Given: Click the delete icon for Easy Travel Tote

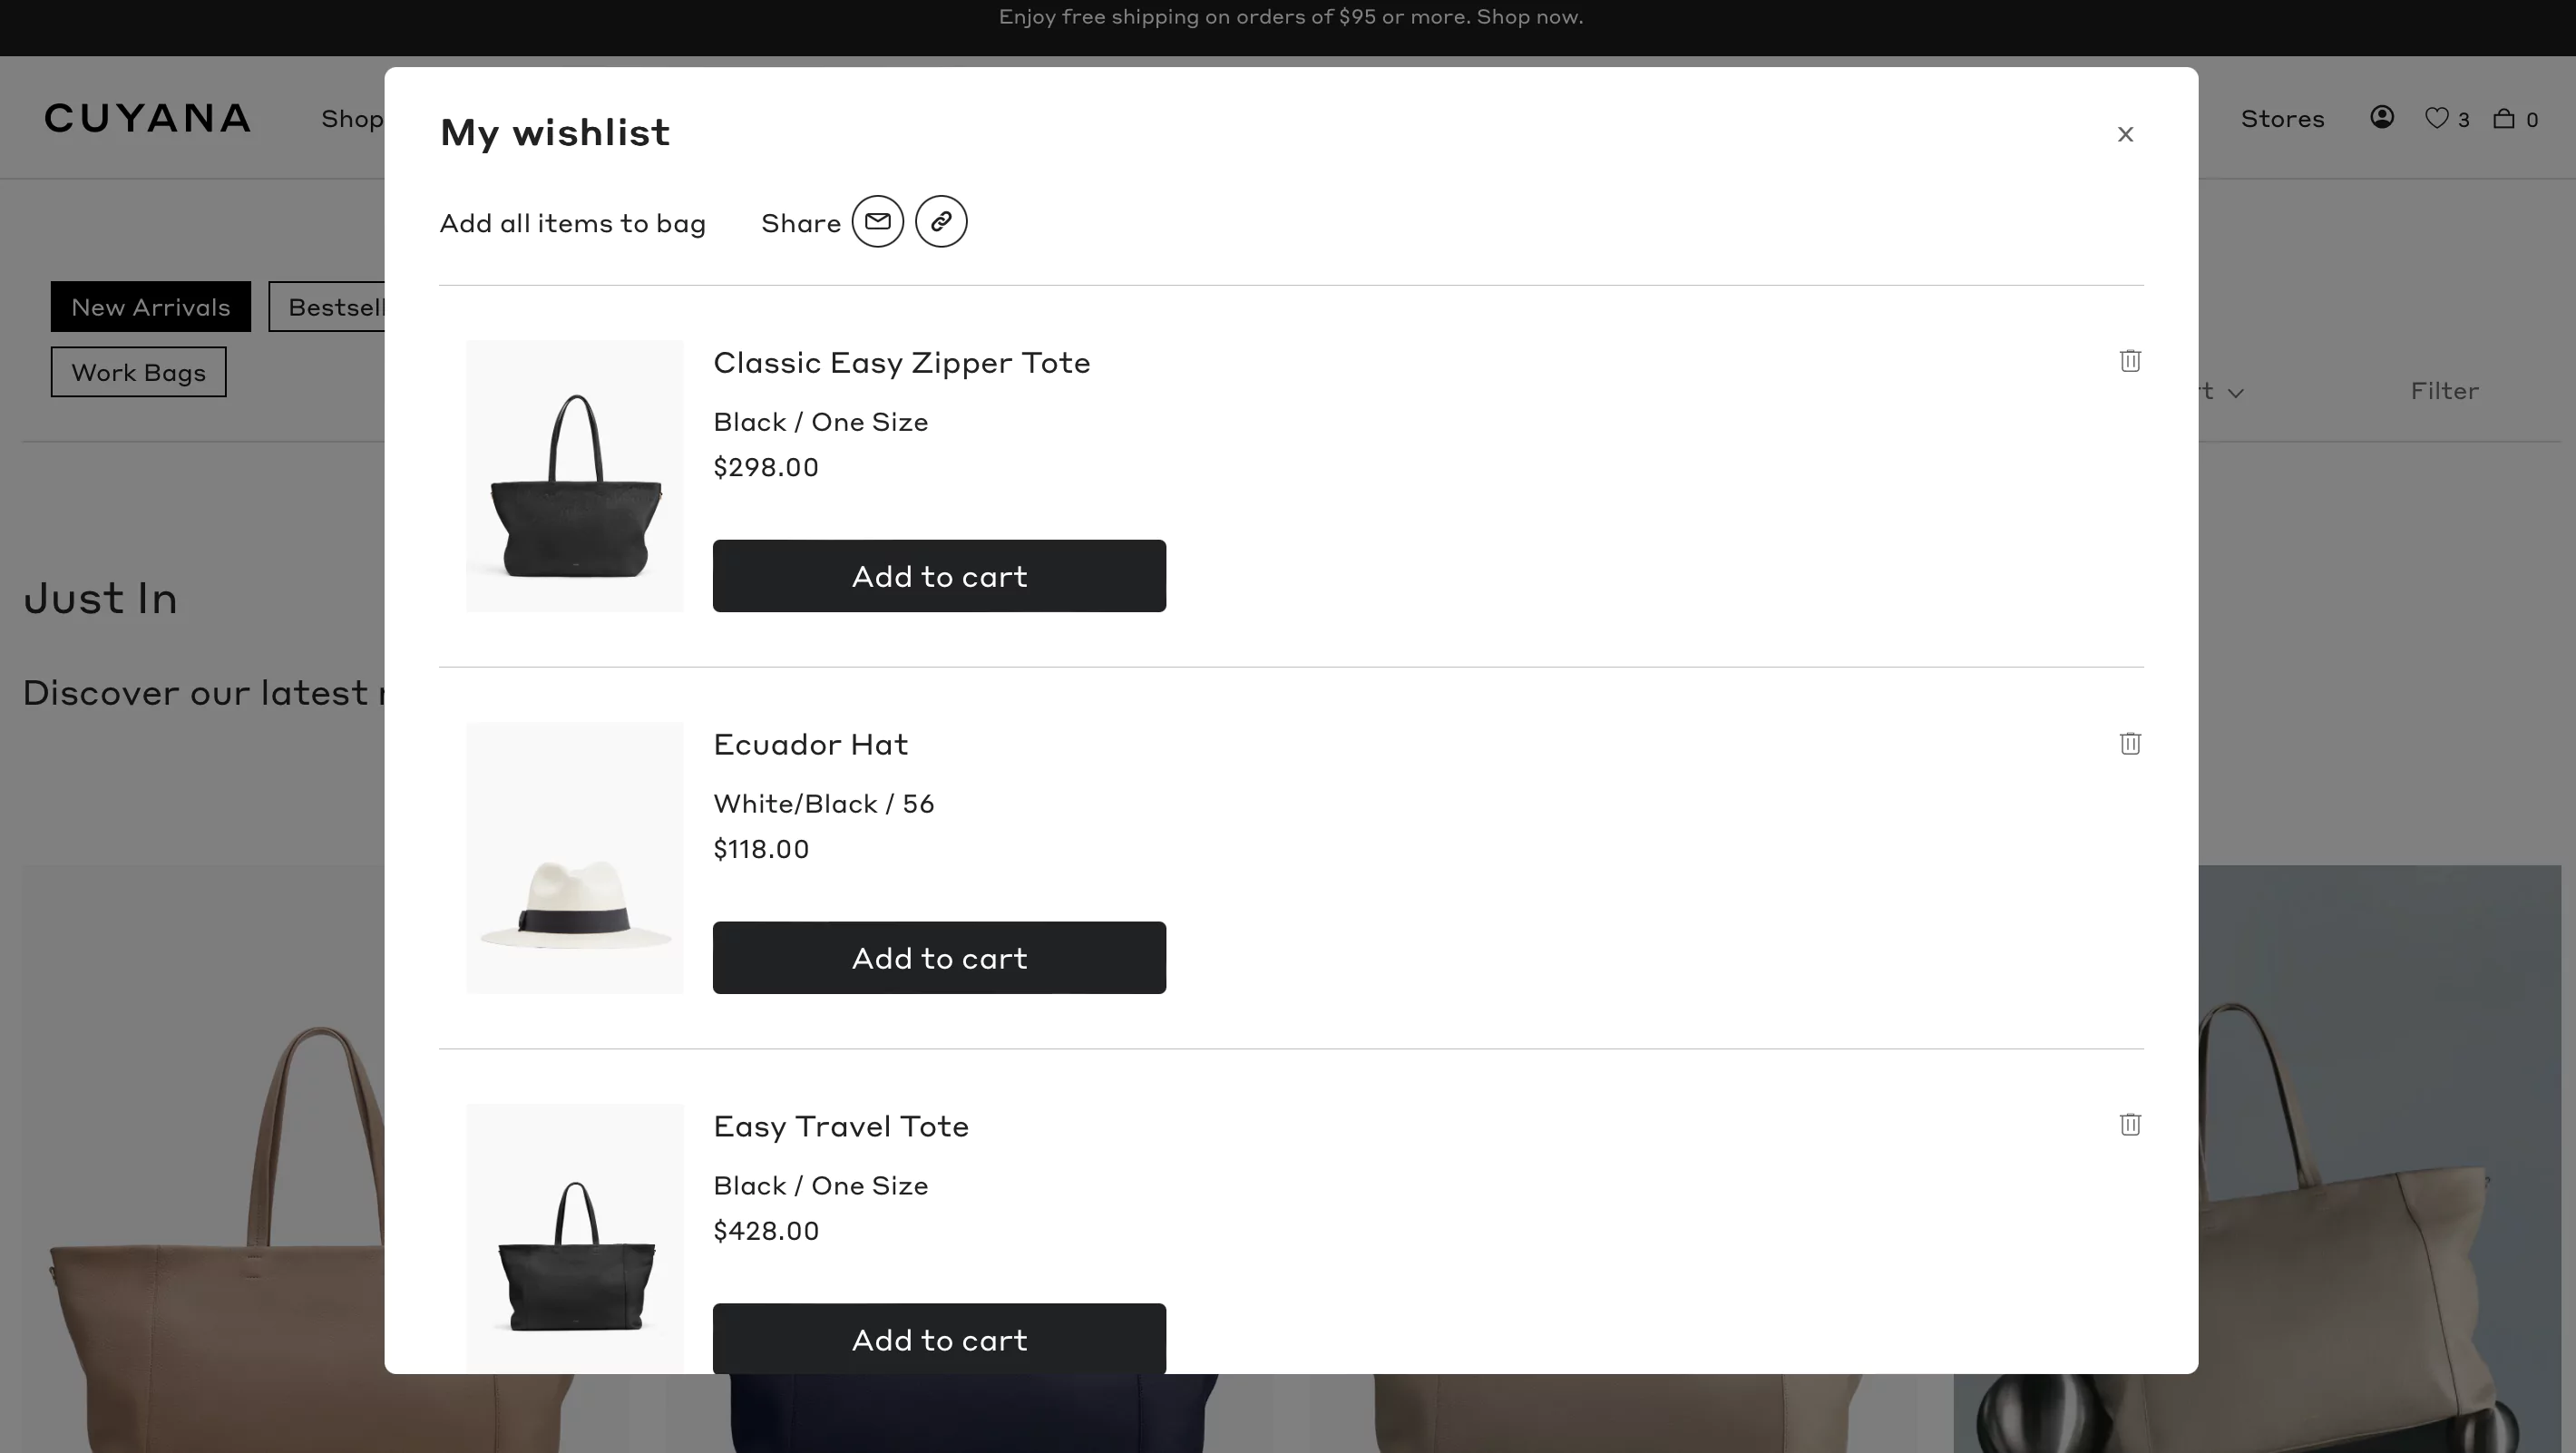Looking at the screenshot, I should click(x=2129, y=1124).
